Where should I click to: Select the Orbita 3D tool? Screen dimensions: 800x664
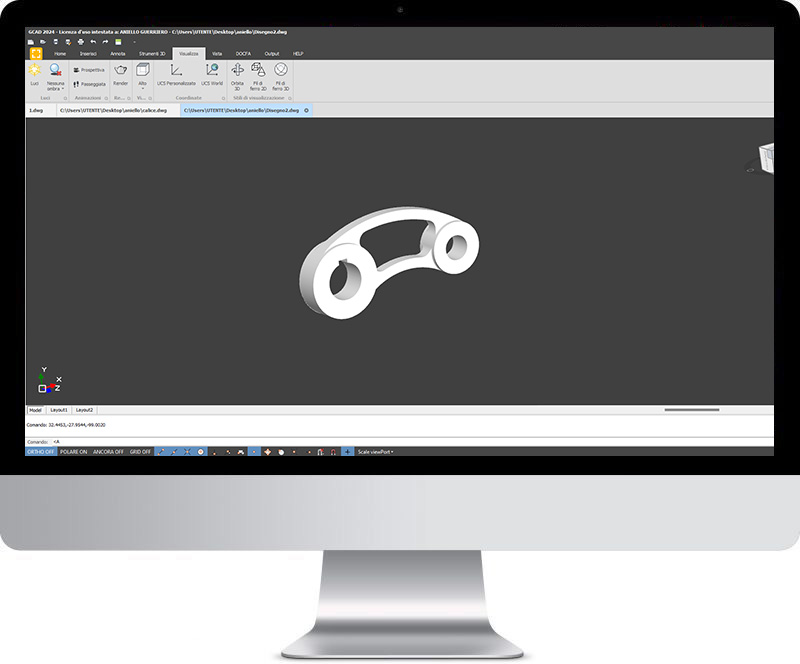click(237, 73)
